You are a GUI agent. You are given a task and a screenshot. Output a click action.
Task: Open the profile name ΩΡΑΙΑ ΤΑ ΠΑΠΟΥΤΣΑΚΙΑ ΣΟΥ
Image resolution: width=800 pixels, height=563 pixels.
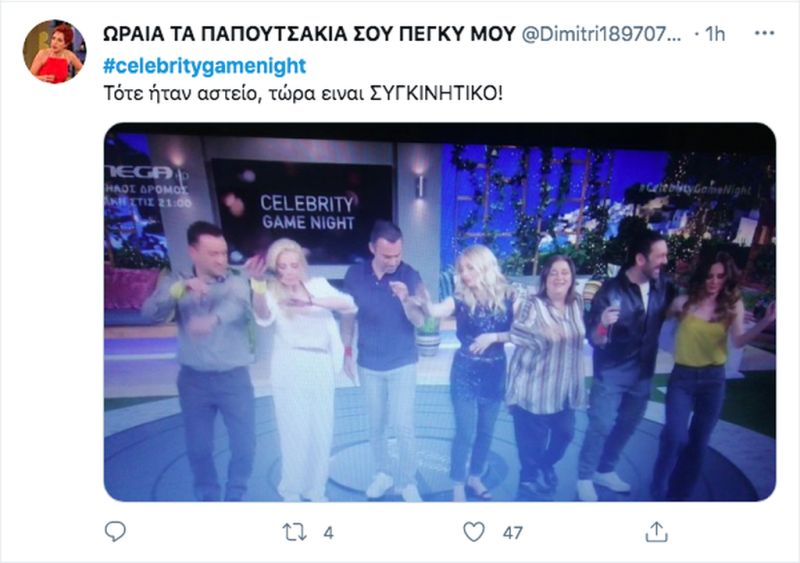(309, 34)
